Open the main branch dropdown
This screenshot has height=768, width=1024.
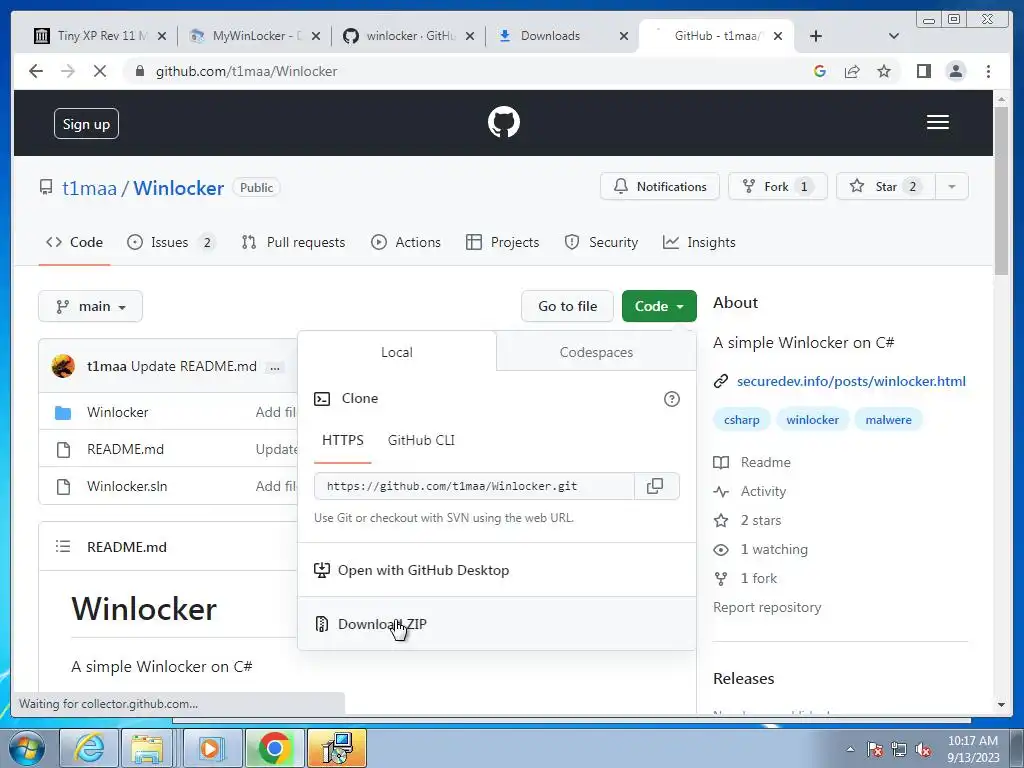pos(90,306)
